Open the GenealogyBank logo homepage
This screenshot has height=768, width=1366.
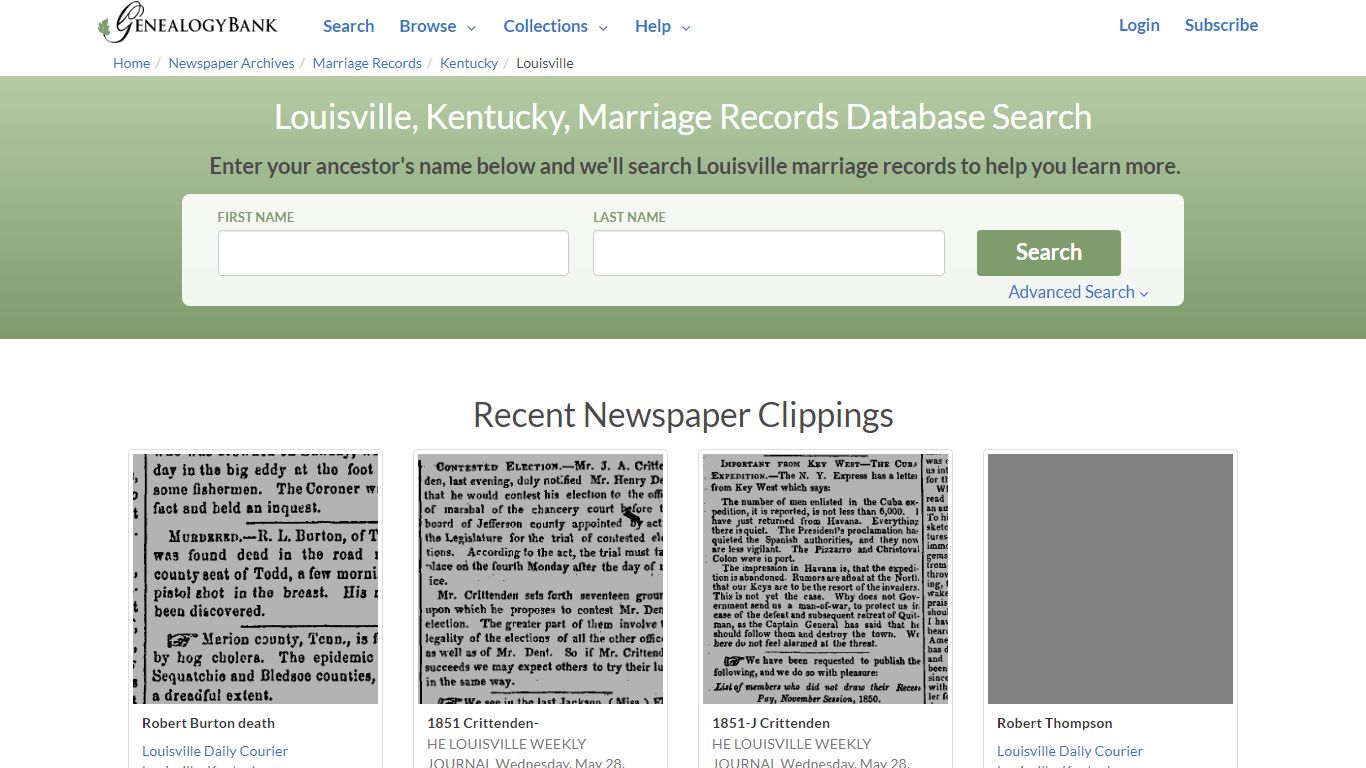point(187,23)
